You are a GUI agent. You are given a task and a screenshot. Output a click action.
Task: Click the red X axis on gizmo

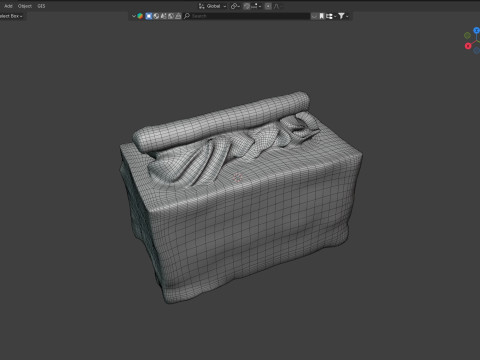468,46
